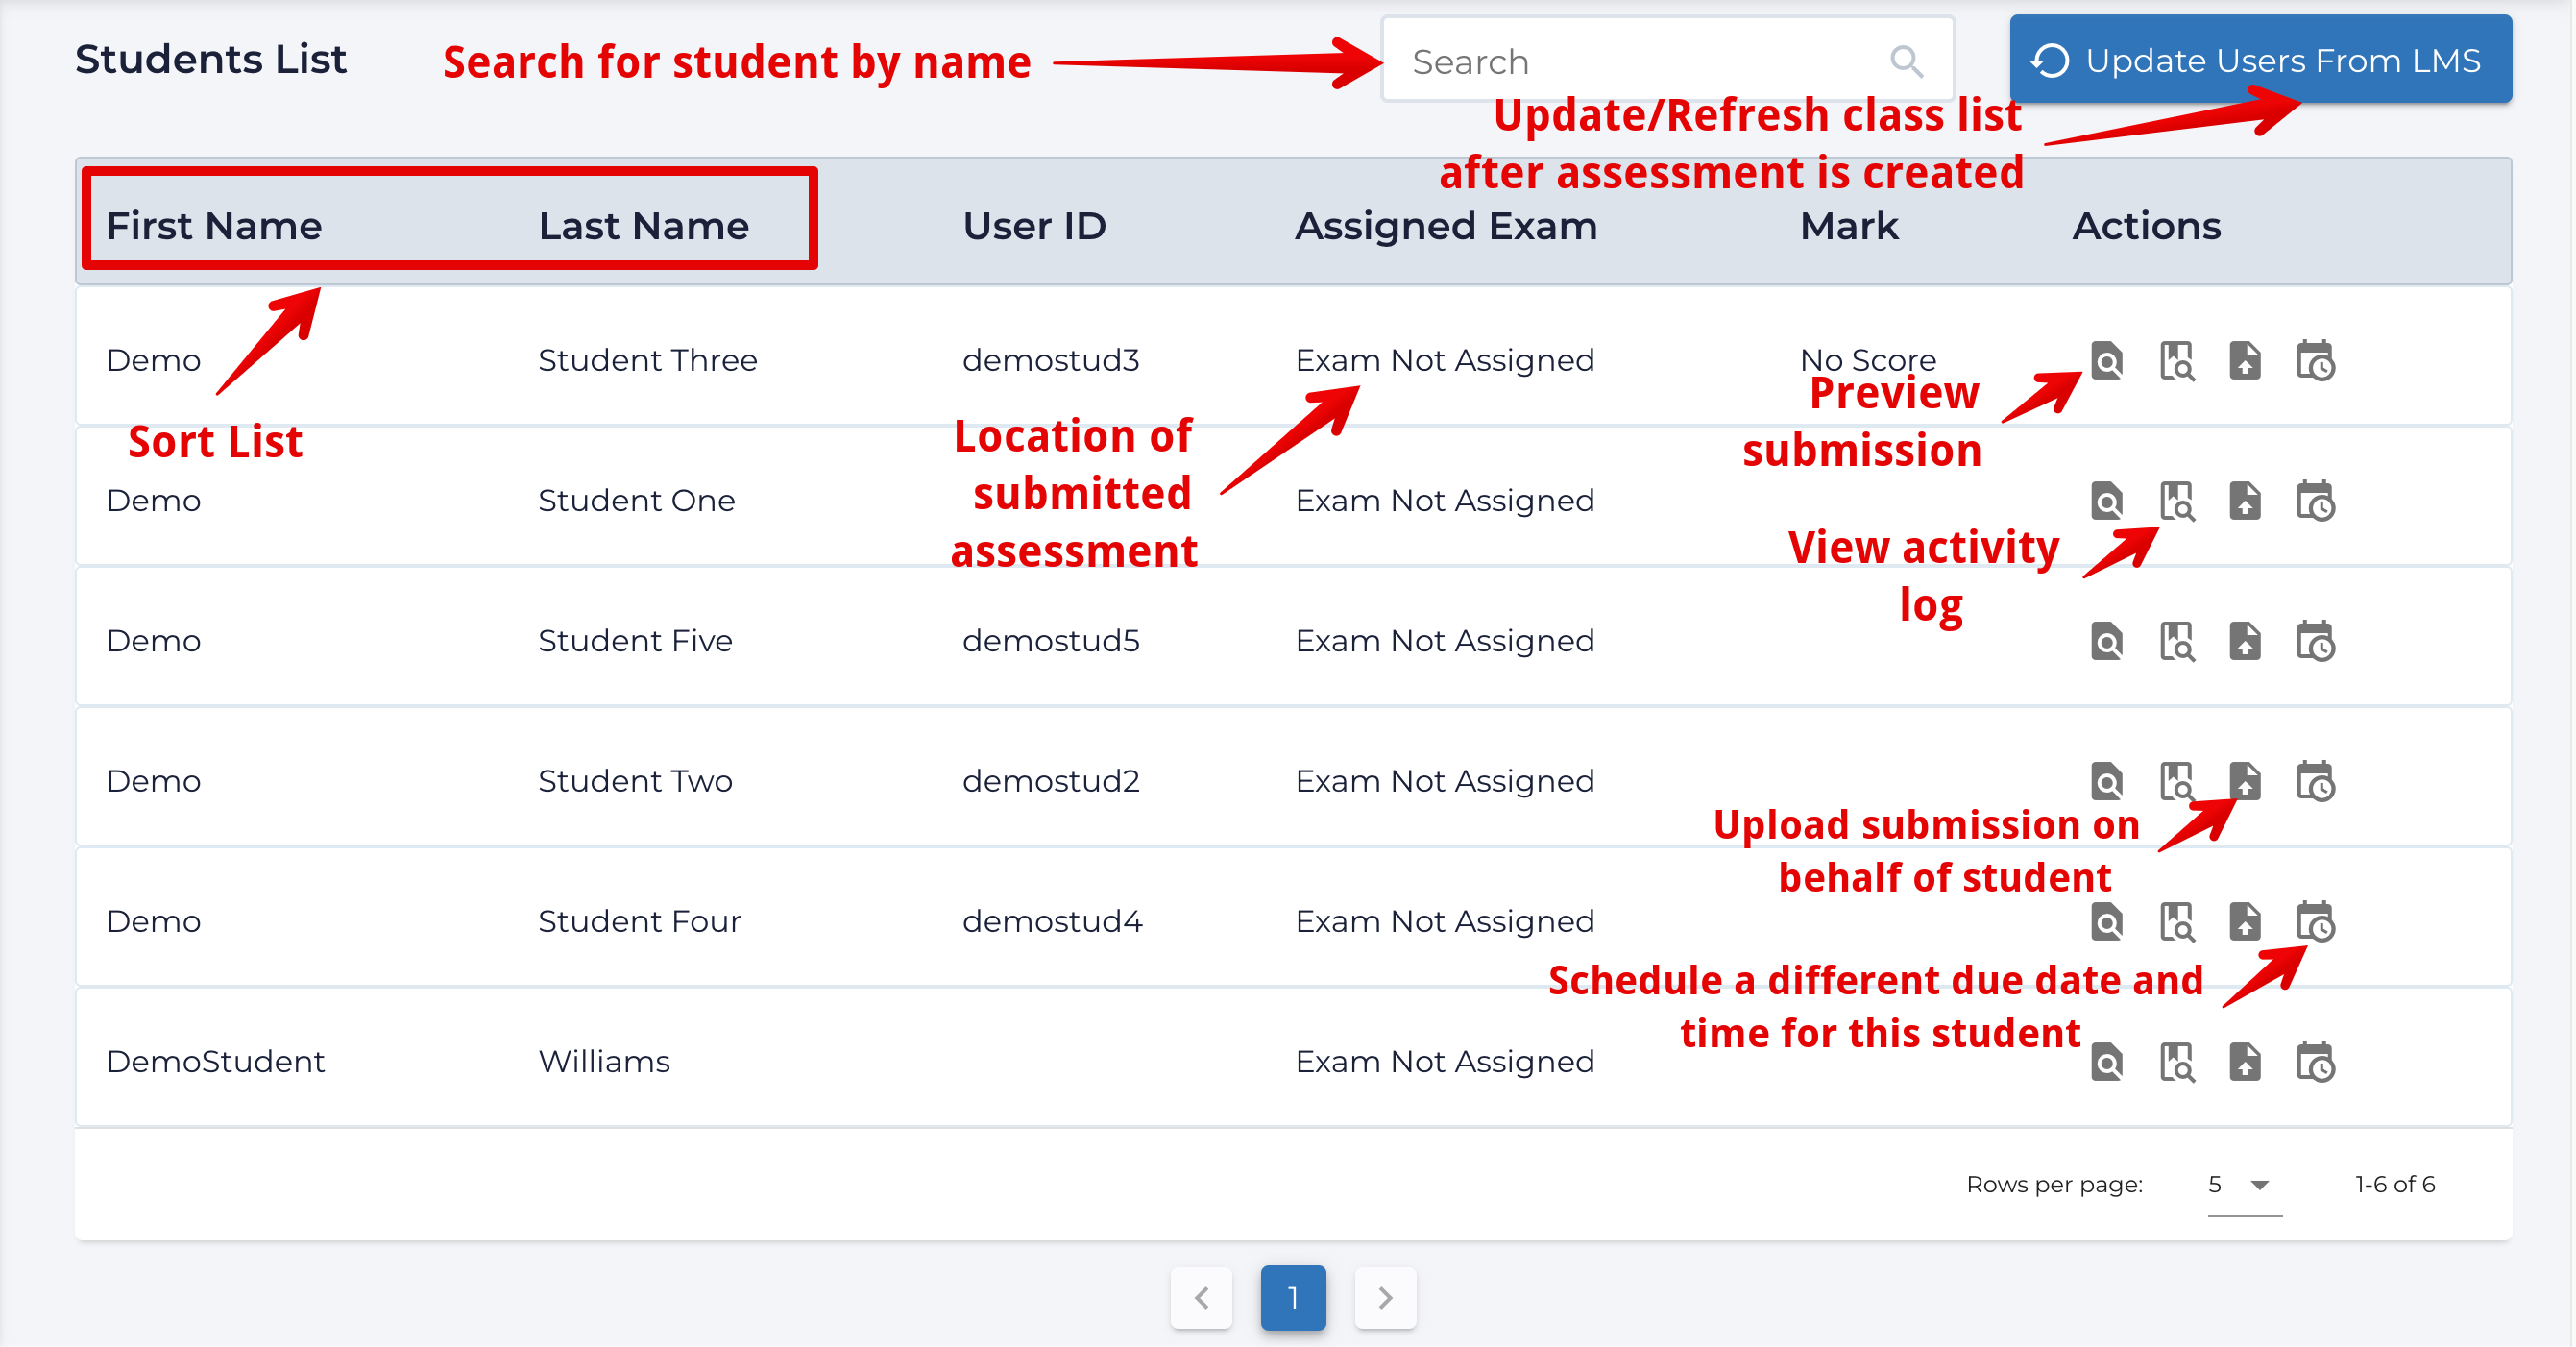Go to the next page

(1385, 1298)
